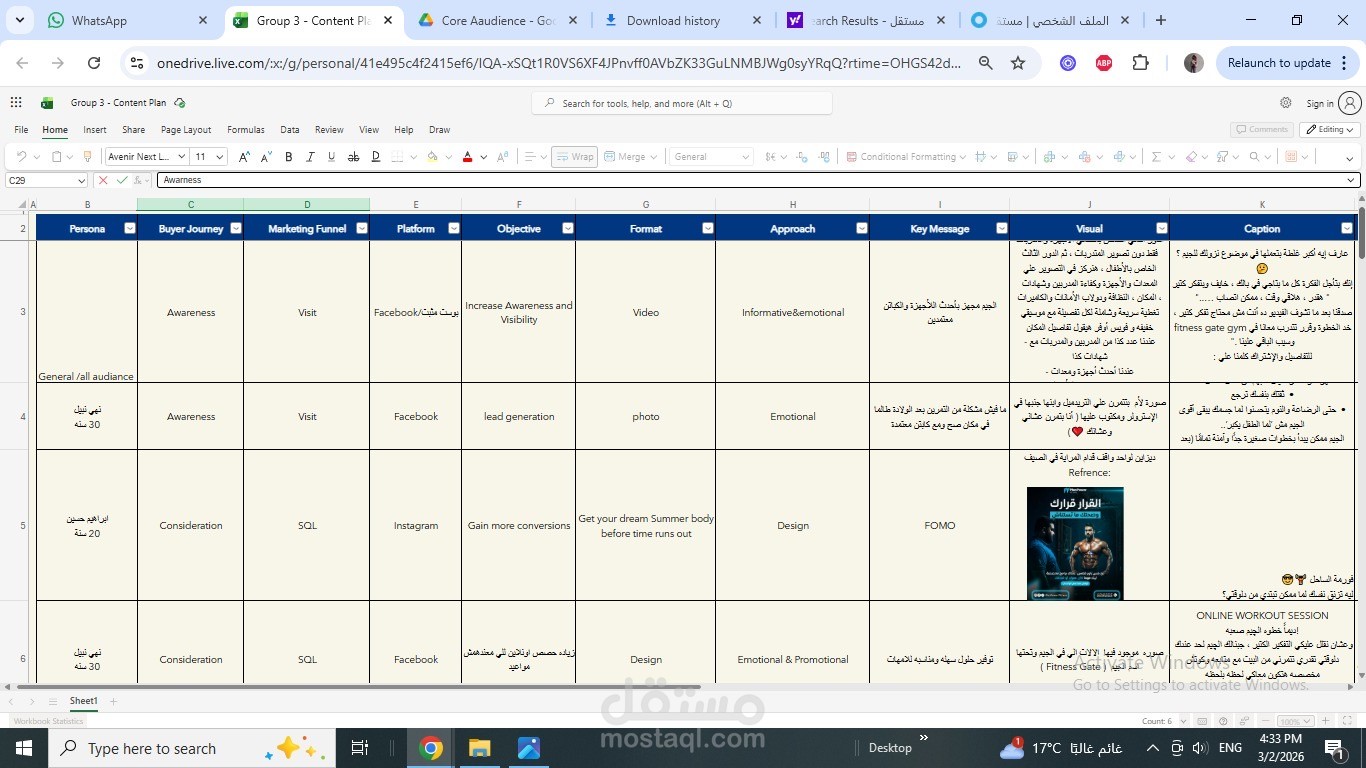The height and width of the screenshot is (768, 1366).
Task: Undo the last action
Action: pos(21,156)
